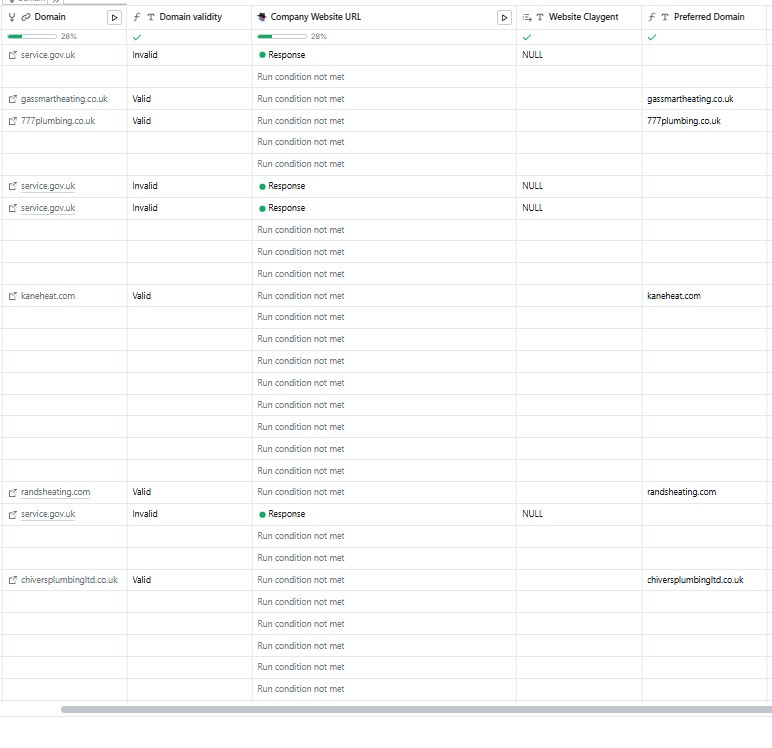Viewport: 772px width, 748px height.
Task: Select kaneheat.com in the Preferred Domain column
Action: (x=674, y=296)
